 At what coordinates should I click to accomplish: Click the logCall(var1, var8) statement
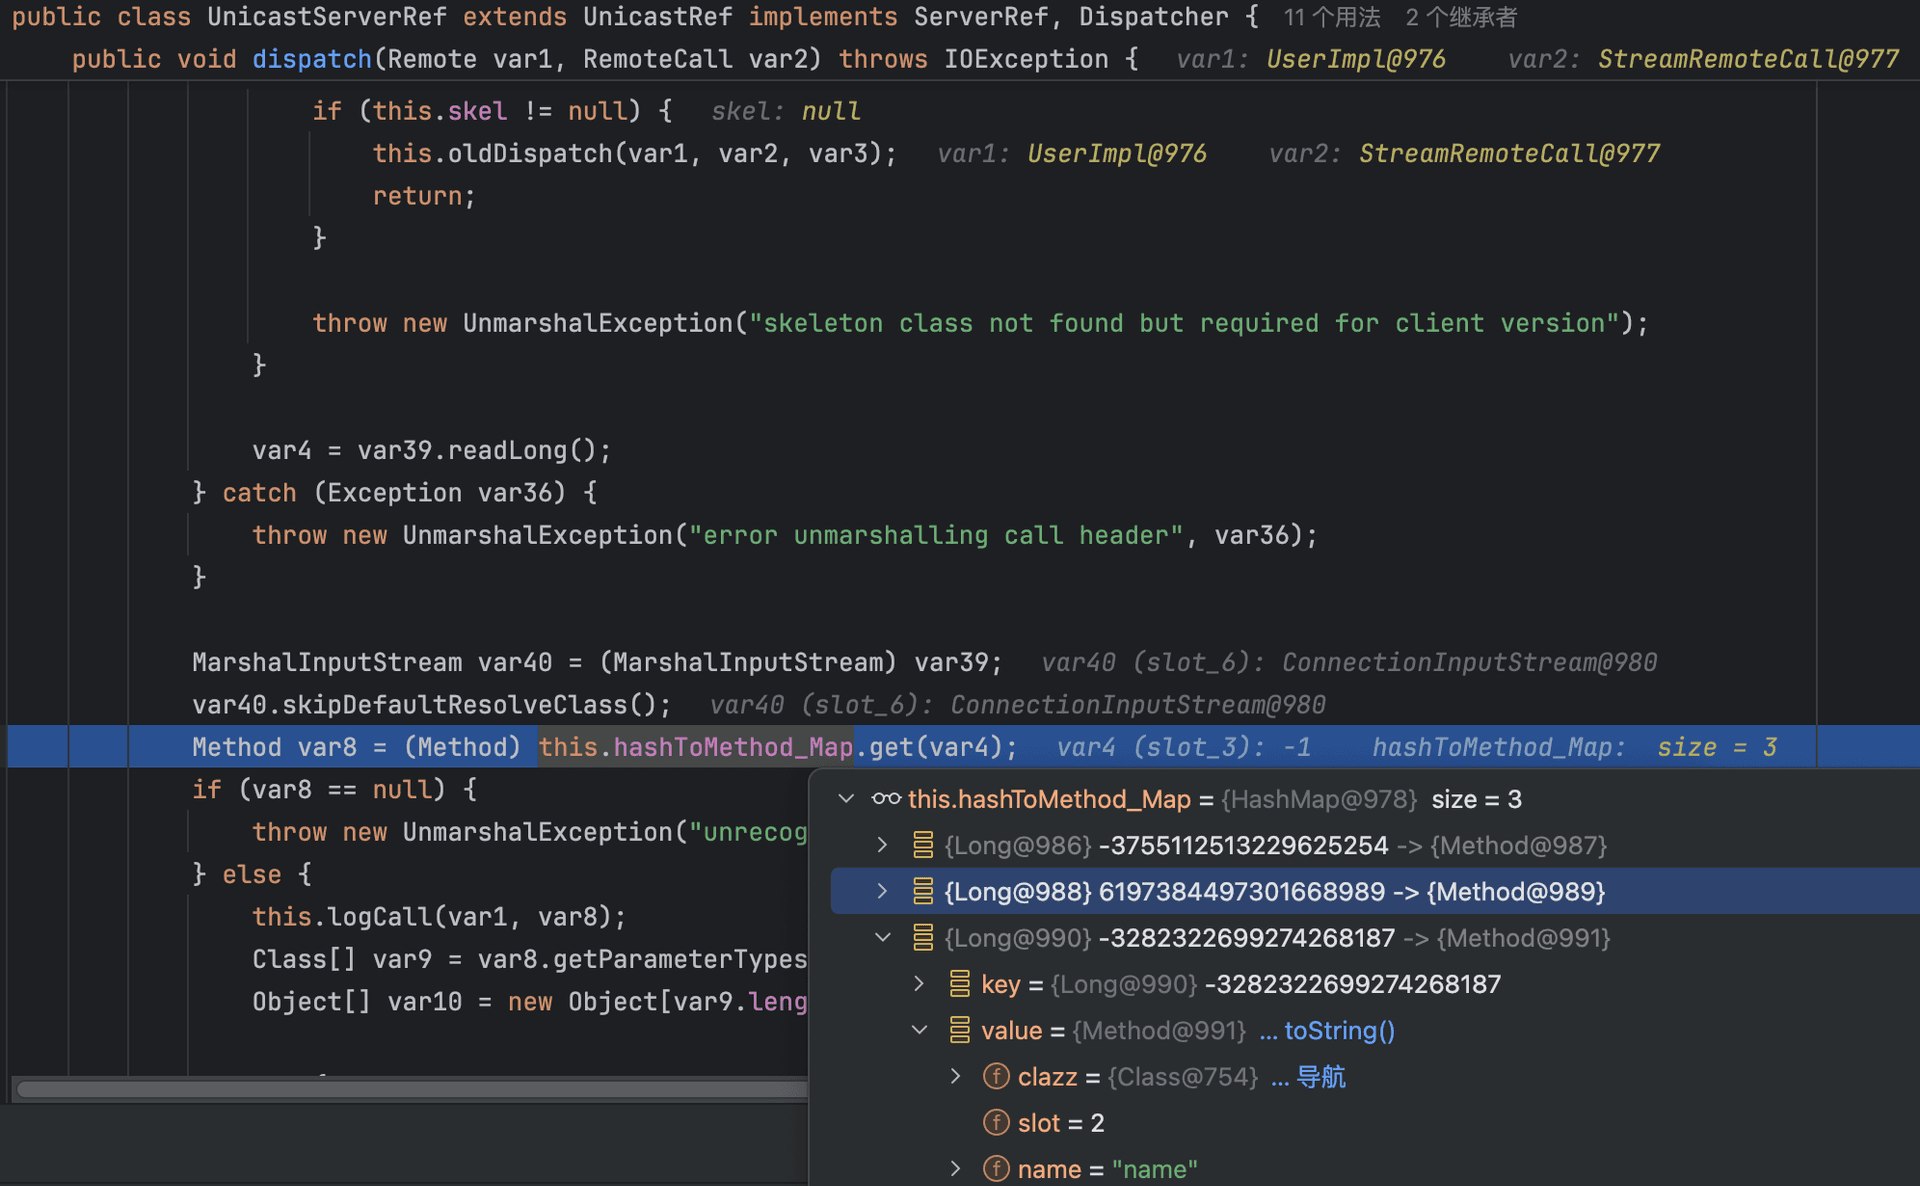439,917
